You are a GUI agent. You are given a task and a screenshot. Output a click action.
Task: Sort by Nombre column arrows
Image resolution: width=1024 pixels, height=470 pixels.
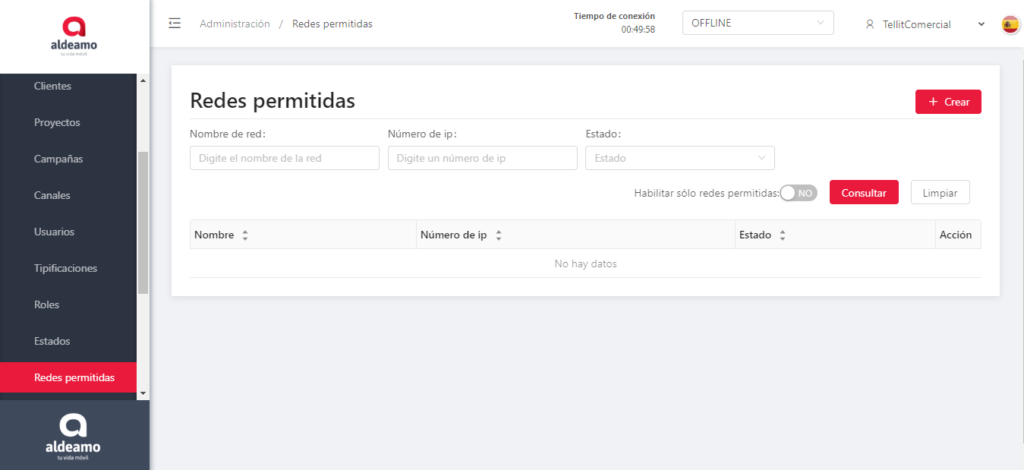(x=245, y=235)
